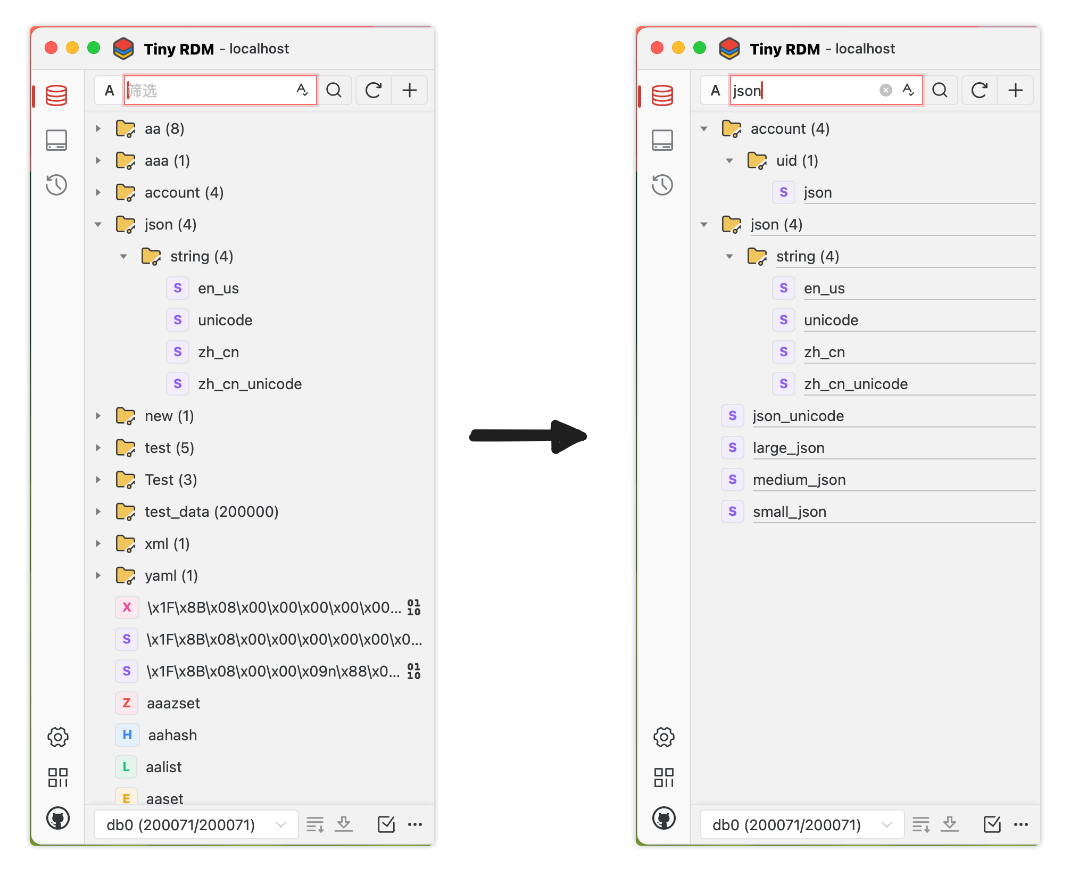This screenshot has height=878, width=1078.
Task: Open the more options ellipsis menu
Action: tap(415, 824)
